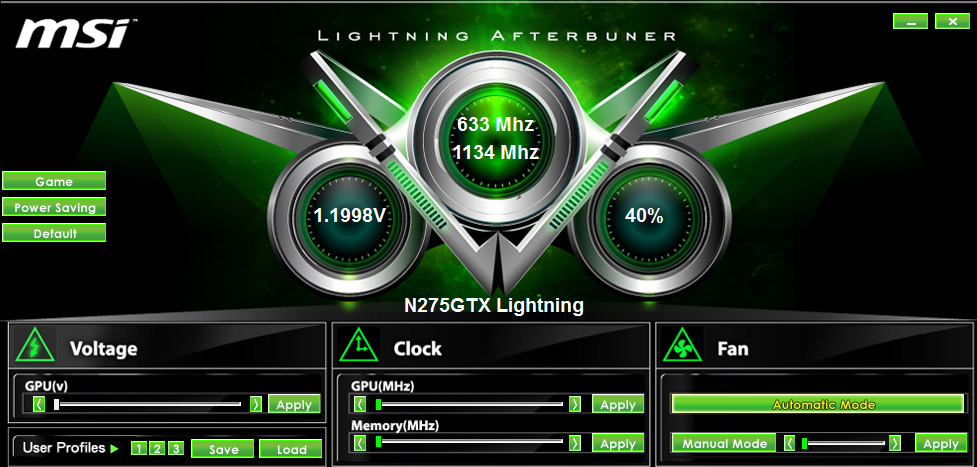Click the GPU(v) label
Viewport: 977px width, 467px height.
point(46,386)
